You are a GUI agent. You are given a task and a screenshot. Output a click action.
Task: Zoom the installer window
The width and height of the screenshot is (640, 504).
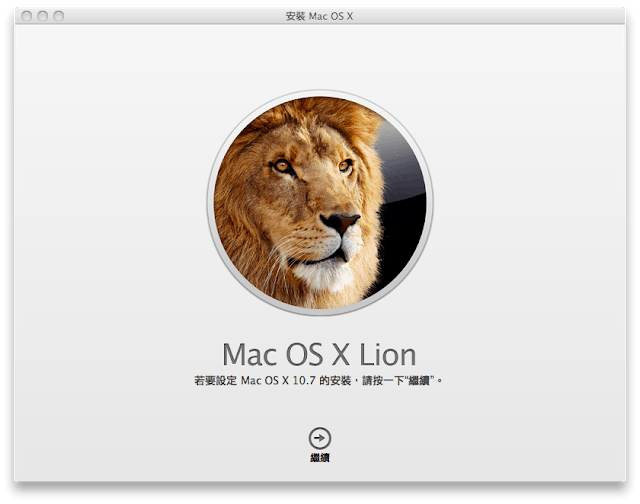pyautogui.click(x=59, y=16)
